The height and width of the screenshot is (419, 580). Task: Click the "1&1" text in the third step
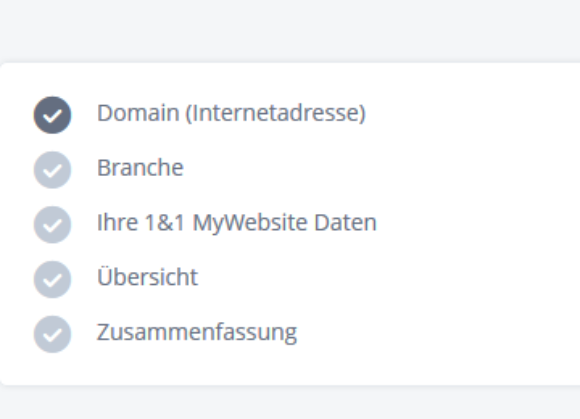click(165, 223)
